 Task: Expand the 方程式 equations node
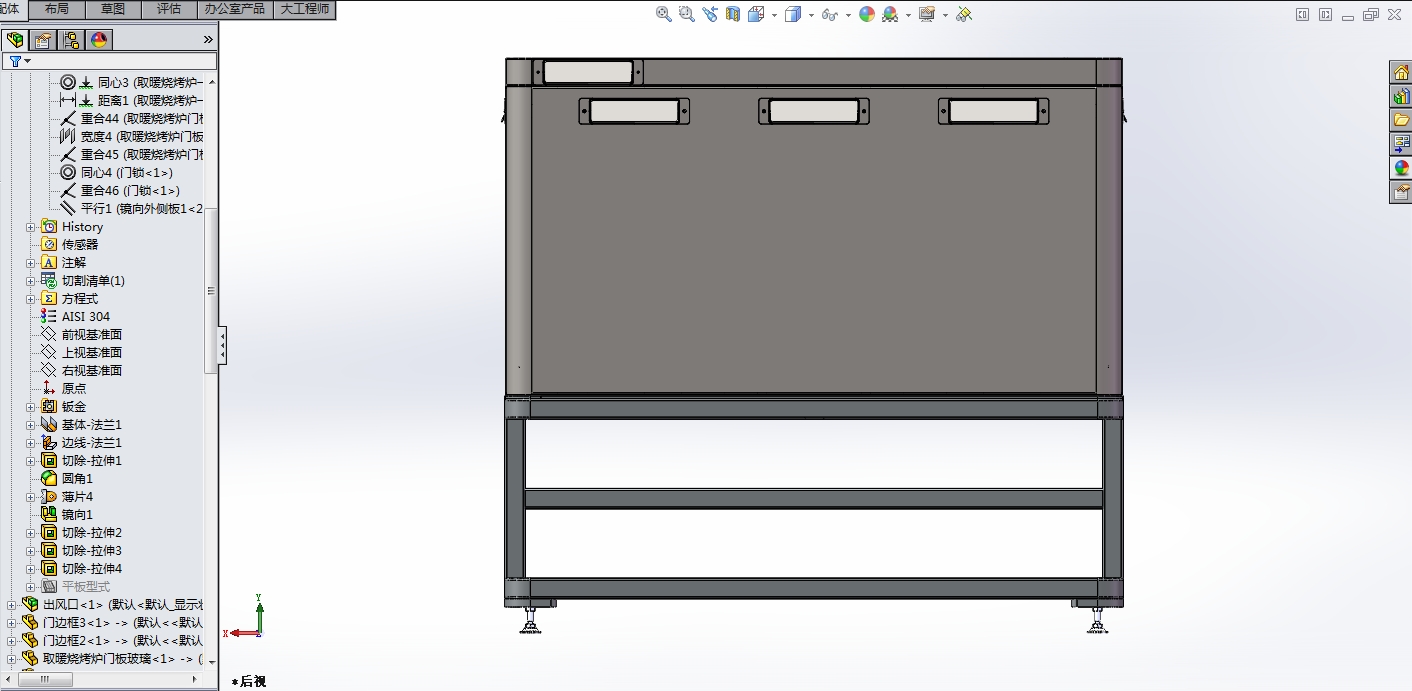pos(30,299)
